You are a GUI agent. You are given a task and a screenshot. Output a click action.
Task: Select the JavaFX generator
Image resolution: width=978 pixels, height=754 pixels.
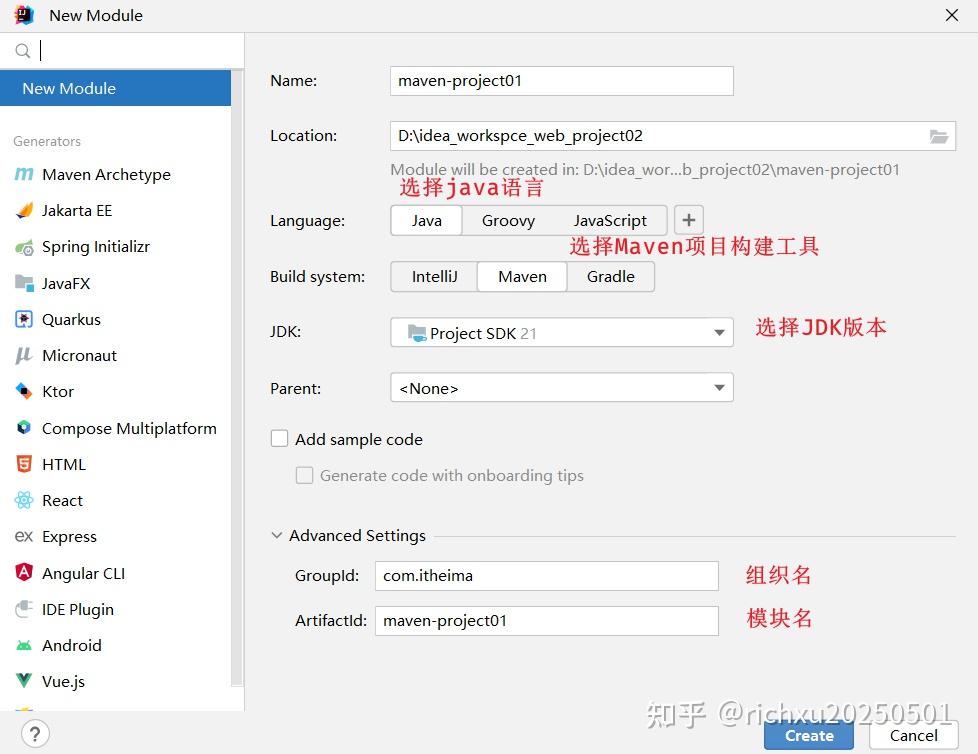click(x=66, y=283)
